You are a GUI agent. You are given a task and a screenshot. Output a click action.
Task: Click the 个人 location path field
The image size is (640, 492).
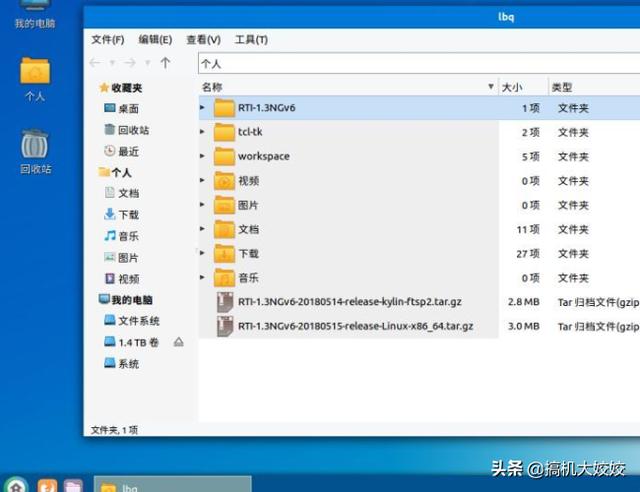(419, 64)
